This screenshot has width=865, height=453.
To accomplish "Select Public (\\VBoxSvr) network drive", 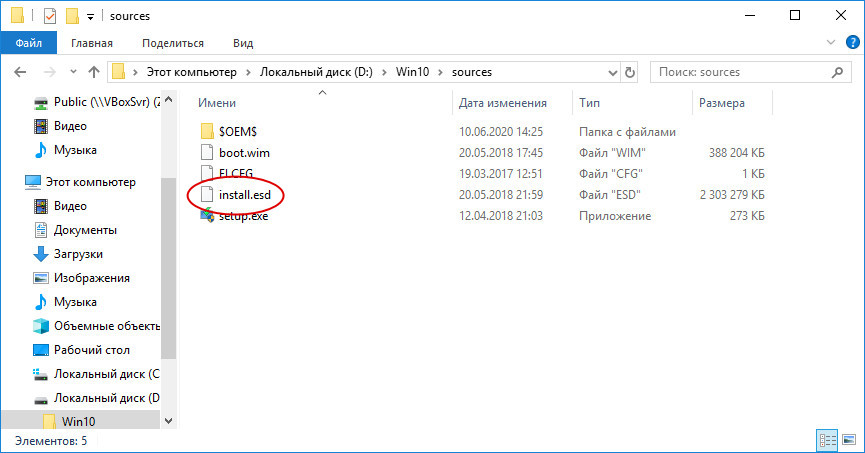I will click(97, 102).
